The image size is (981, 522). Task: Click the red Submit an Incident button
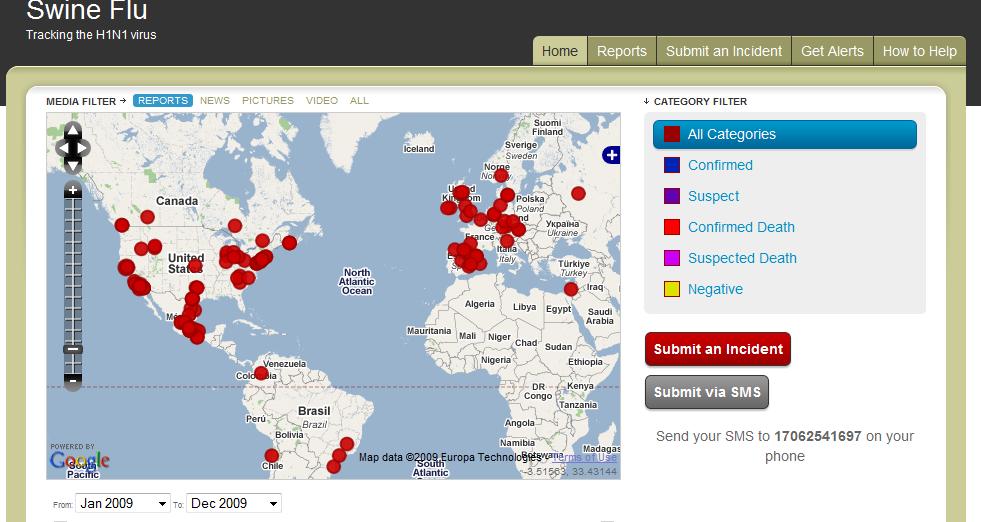click(718, 349)
